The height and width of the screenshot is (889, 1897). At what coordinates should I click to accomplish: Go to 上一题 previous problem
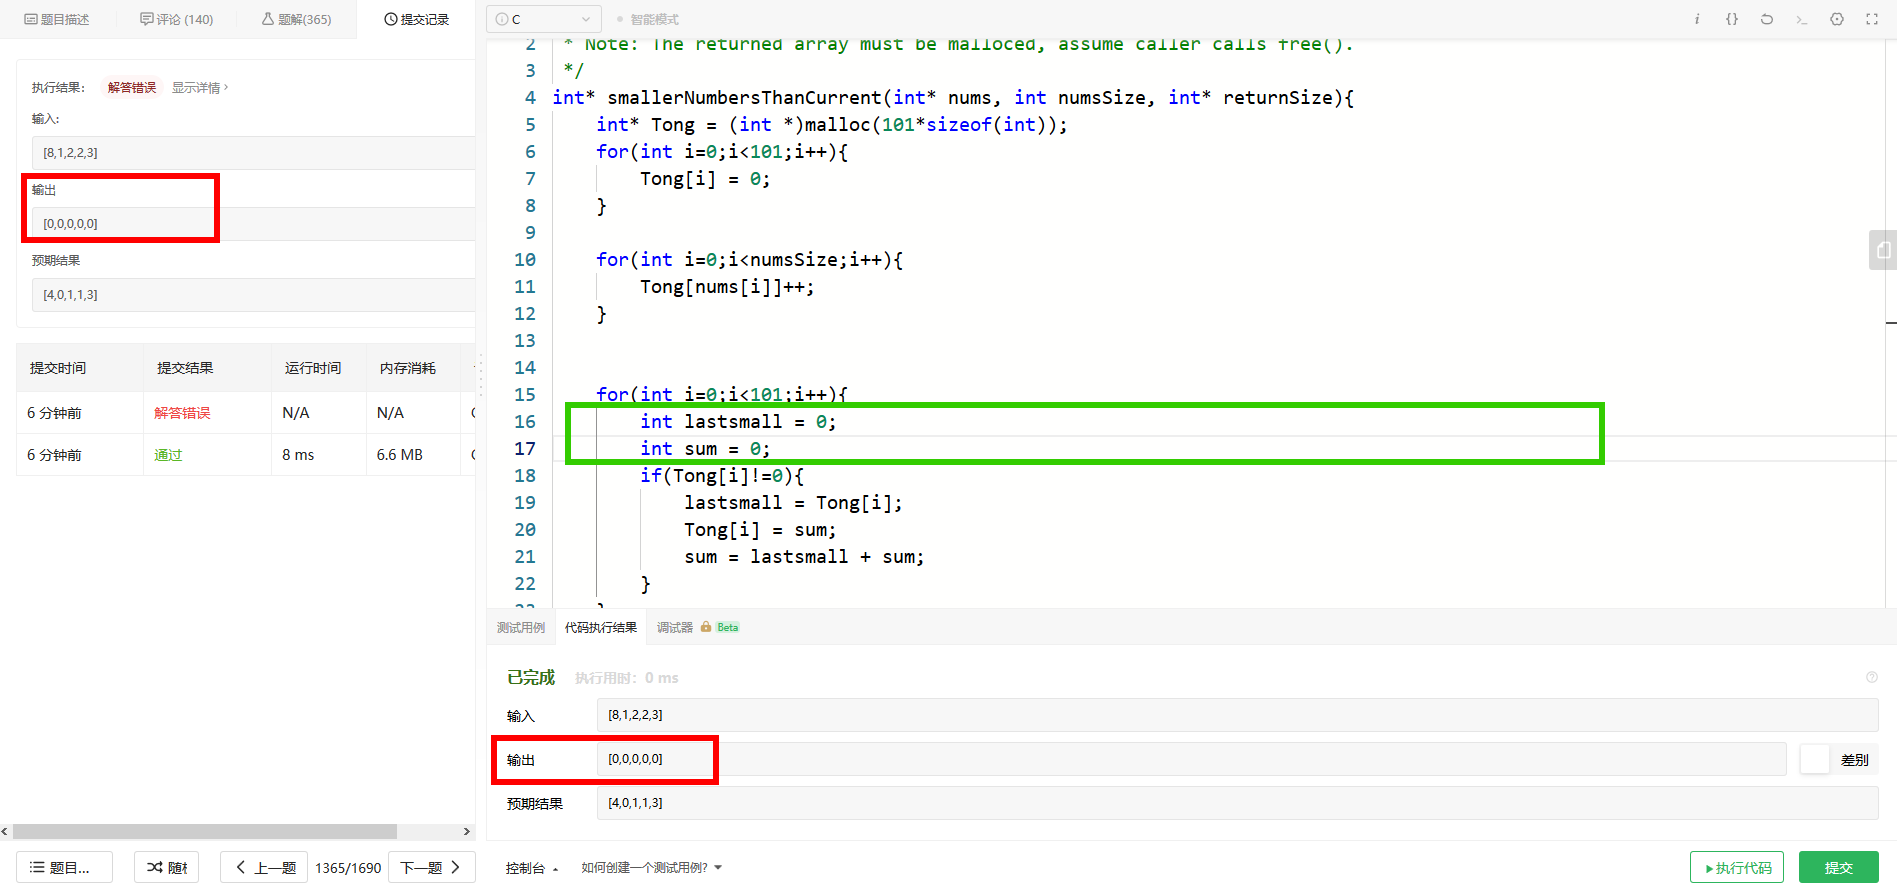[265, 867]
